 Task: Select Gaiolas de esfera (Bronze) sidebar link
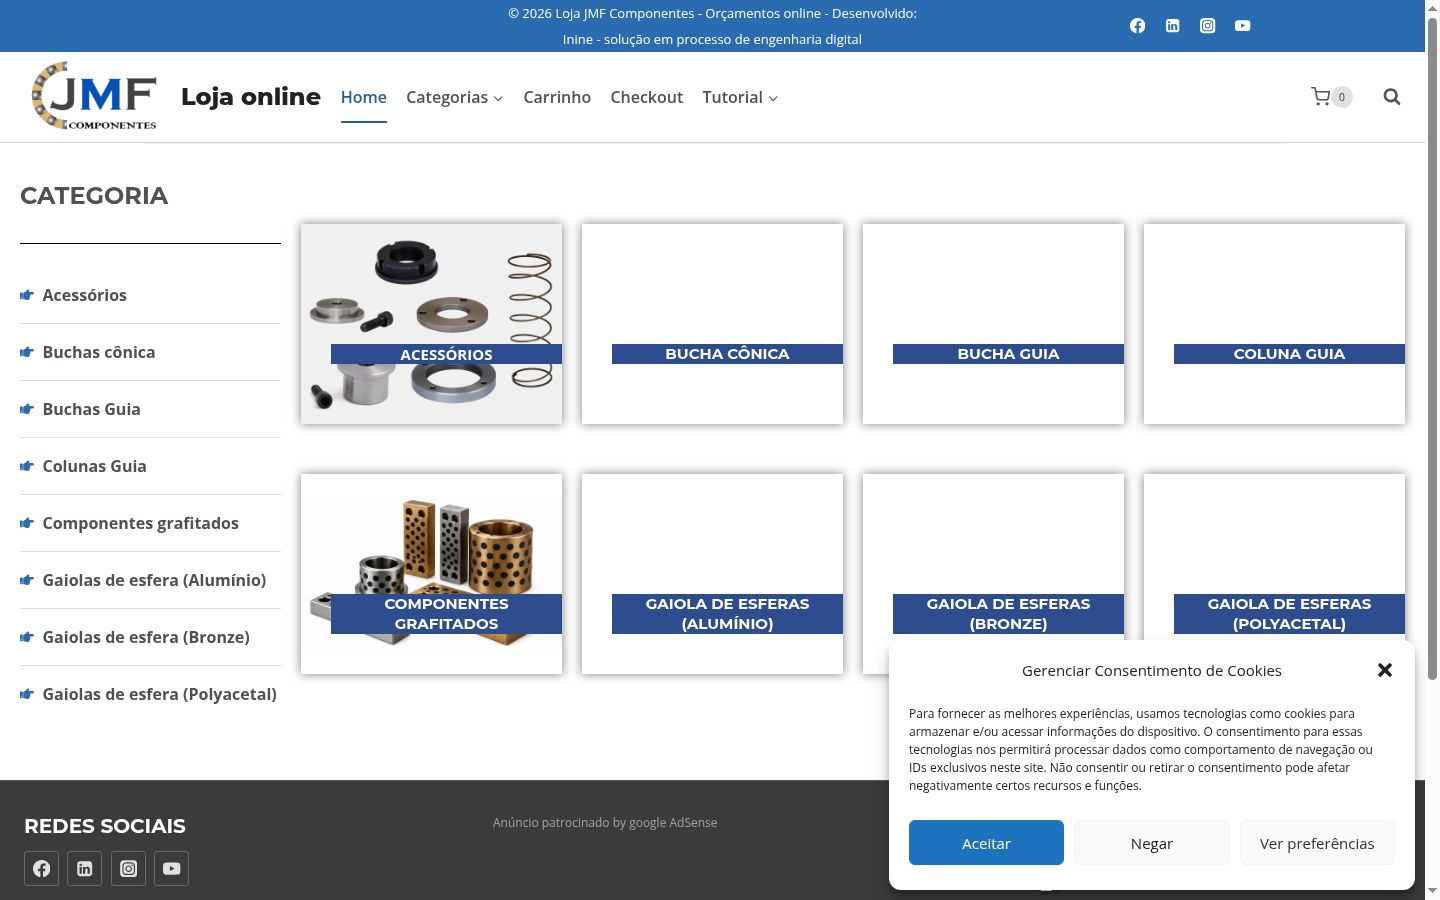[x=146, y=637]
